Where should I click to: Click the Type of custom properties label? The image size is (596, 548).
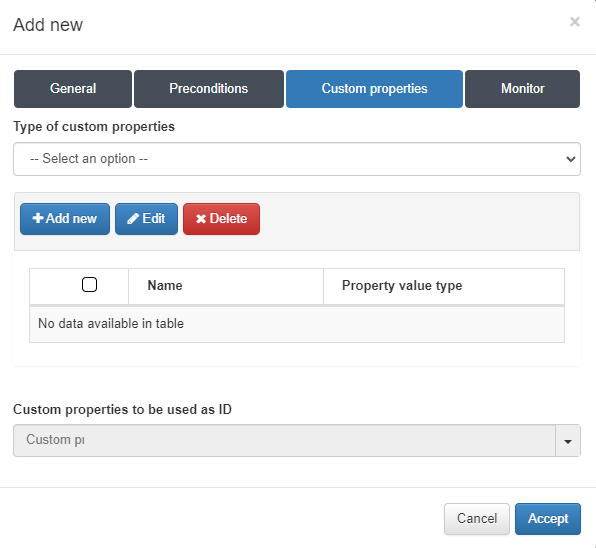(94, 127)
